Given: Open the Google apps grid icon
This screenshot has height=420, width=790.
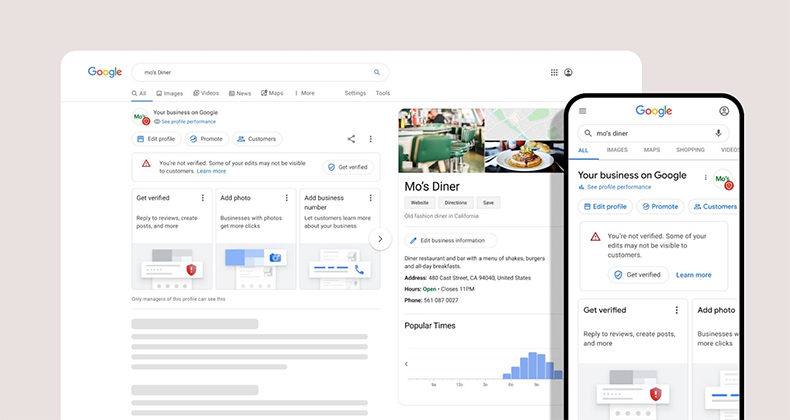Looking at the screenshot, I should pos(554,73).
